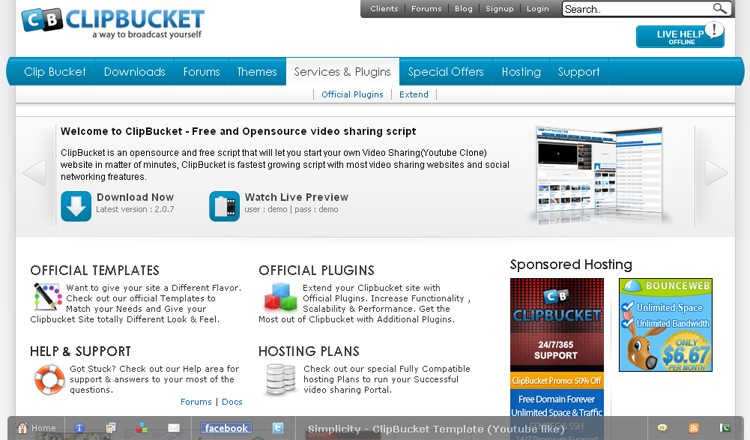Click the Signup link in top bar
The width and height of the screenshot is (750, 440).
click(x=499, y=9)
